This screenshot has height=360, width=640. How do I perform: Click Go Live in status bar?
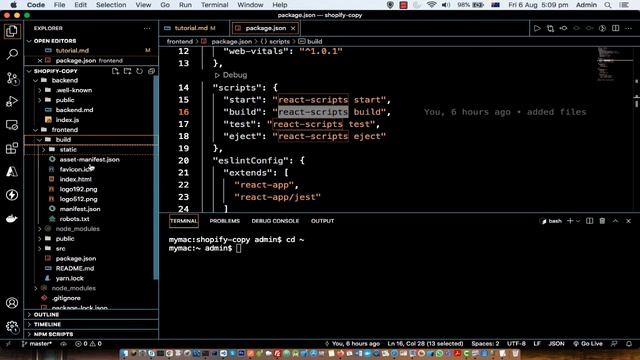pyautogui.click(x=588, y=344)
